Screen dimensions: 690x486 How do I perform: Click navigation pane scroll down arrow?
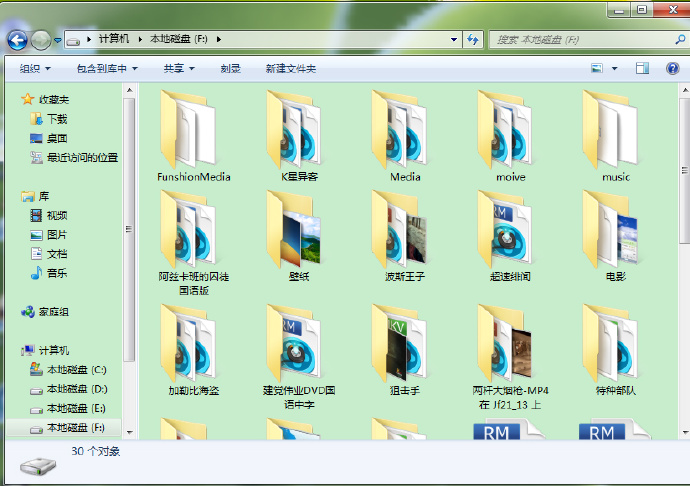[x=129, y=432]
